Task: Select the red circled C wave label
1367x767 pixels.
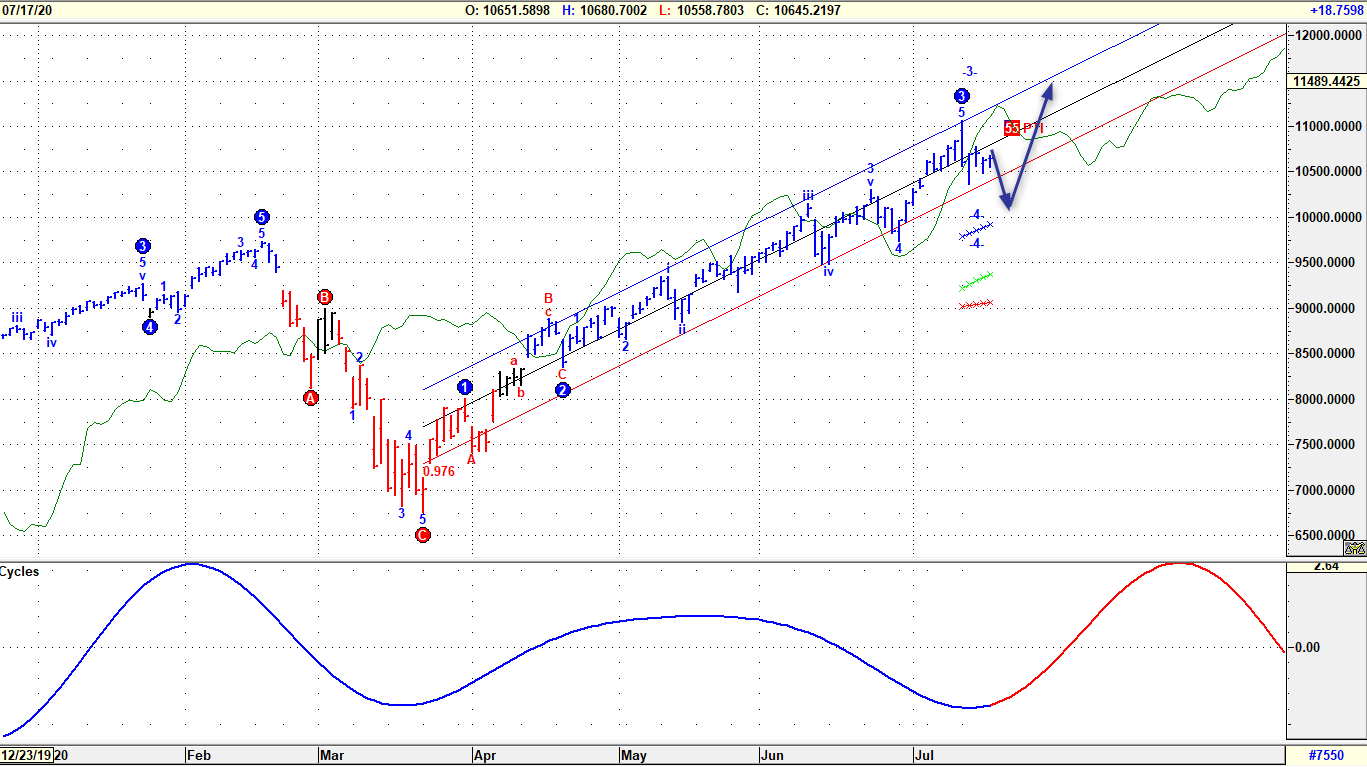Action: (422, 535)
